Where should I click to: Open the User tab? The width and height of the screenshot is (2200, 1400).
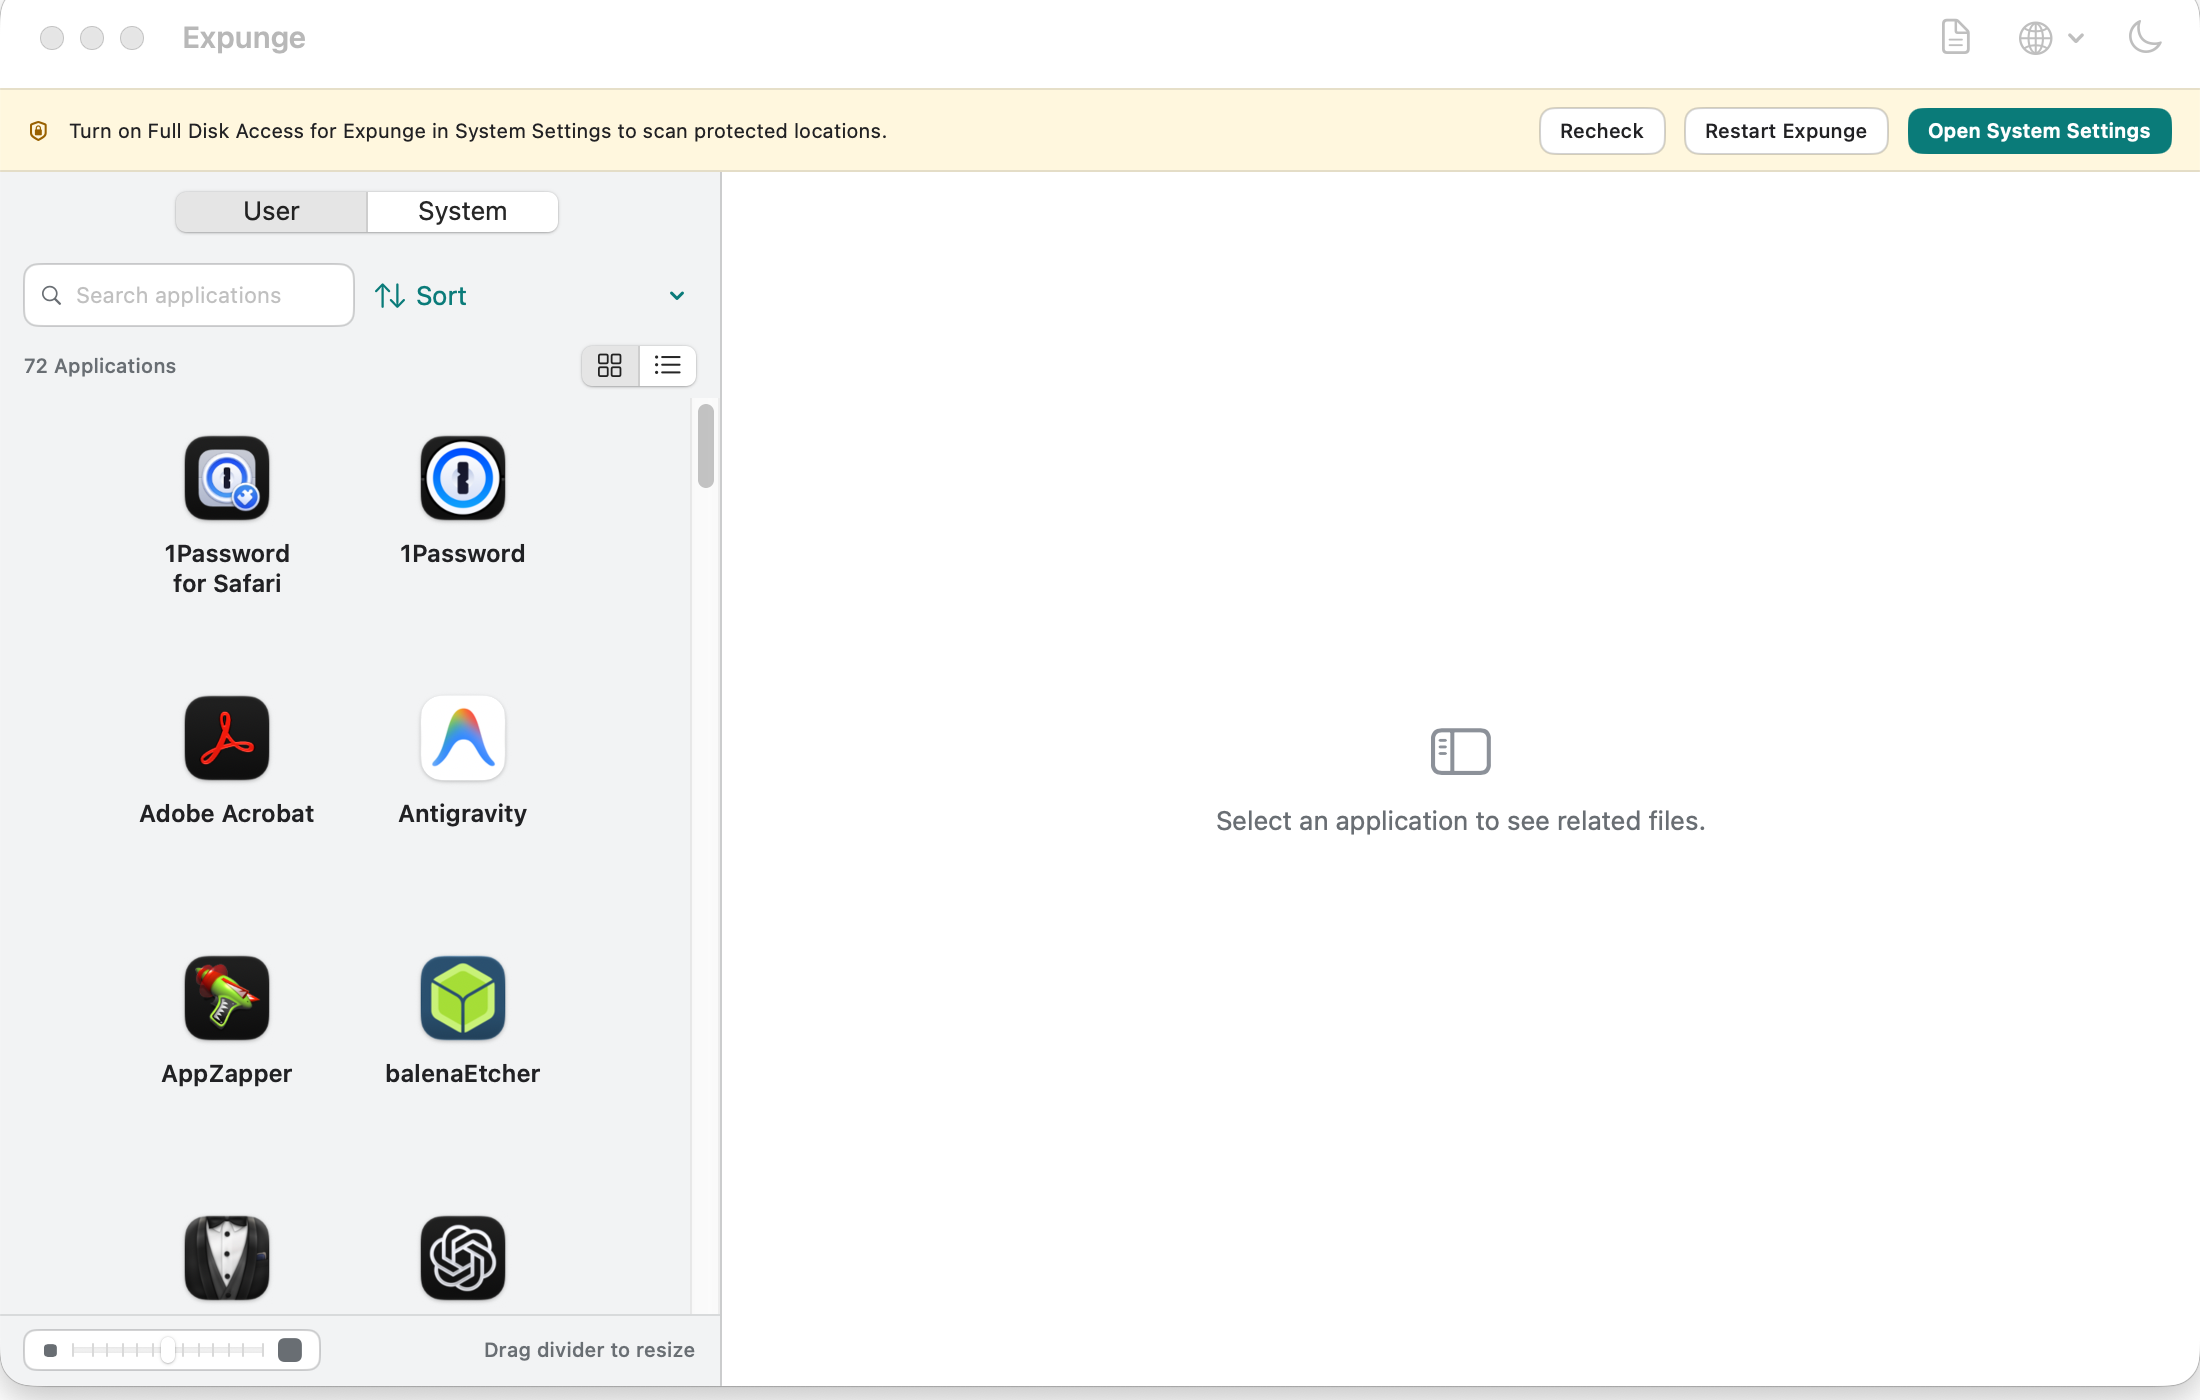point(271,211)
